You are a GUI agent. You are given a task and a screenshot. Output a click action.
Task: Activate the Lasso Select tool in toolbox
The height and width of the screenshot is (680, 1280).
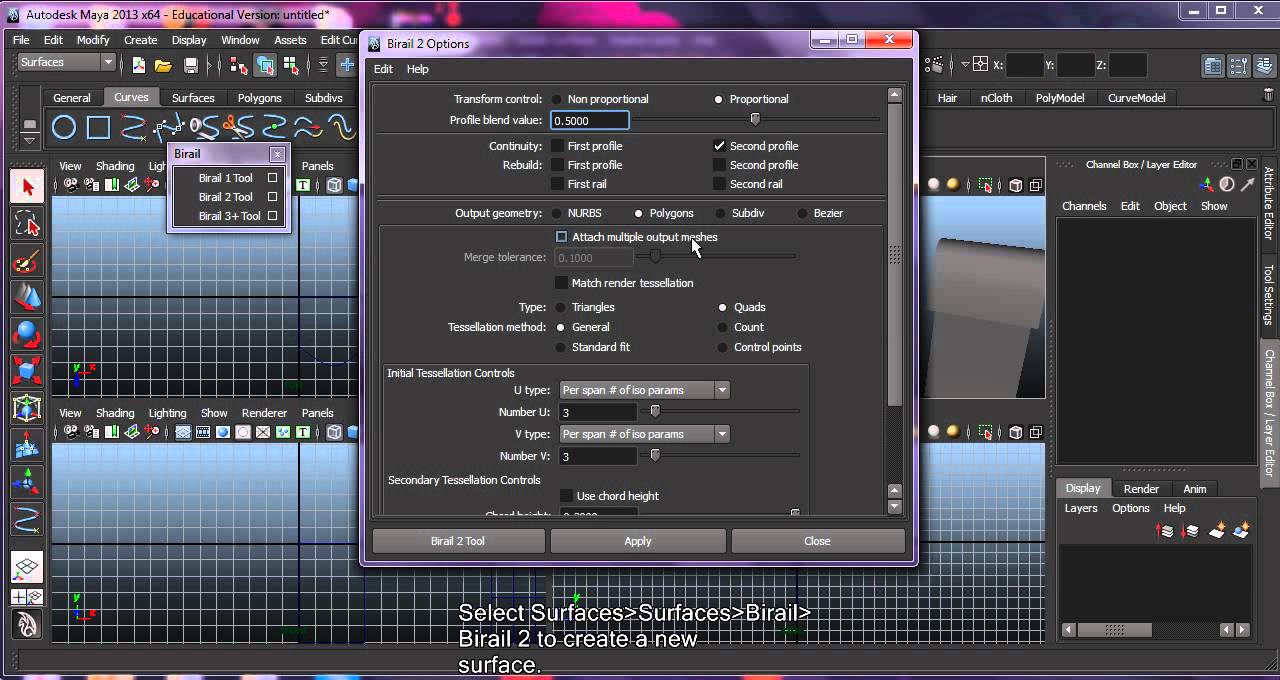coord(27,224)
